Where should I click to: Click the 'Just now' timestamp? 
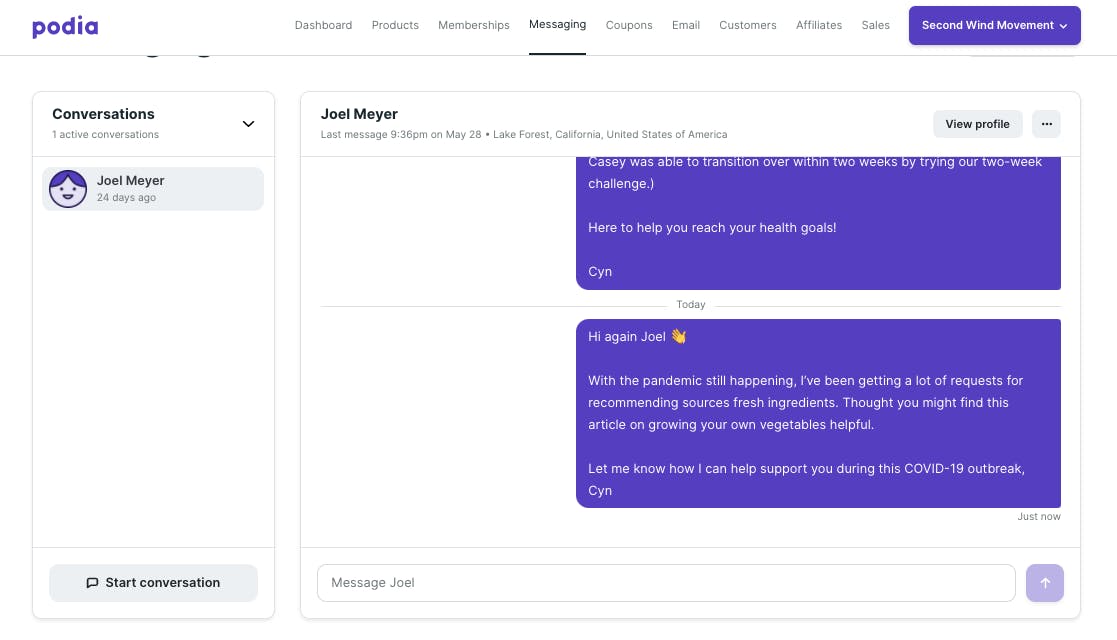pyautogui.click(x=1039, y=517)
